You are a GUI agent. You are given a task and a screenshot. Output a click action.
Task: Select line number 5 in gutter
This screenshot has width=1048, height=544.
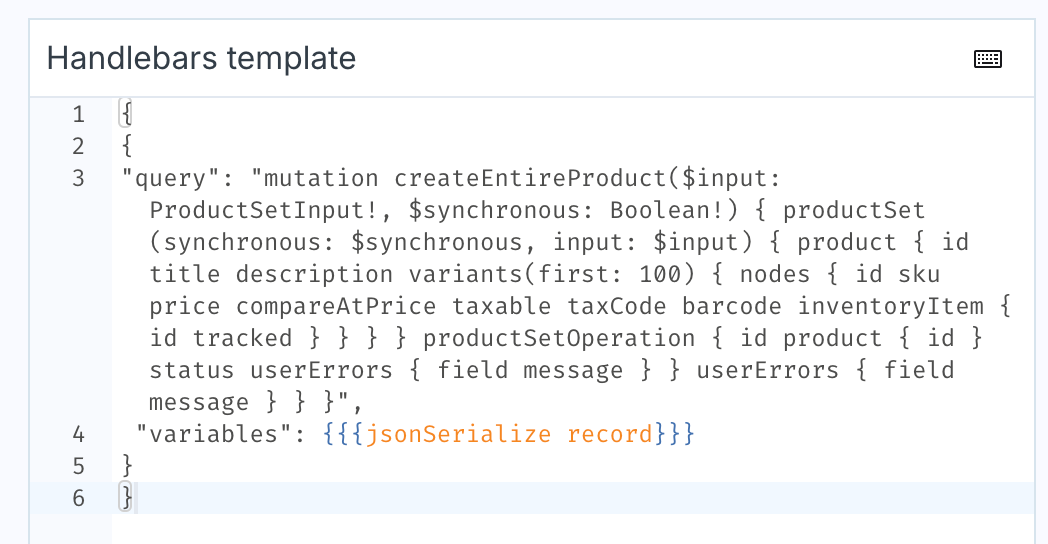click(79, 466)
